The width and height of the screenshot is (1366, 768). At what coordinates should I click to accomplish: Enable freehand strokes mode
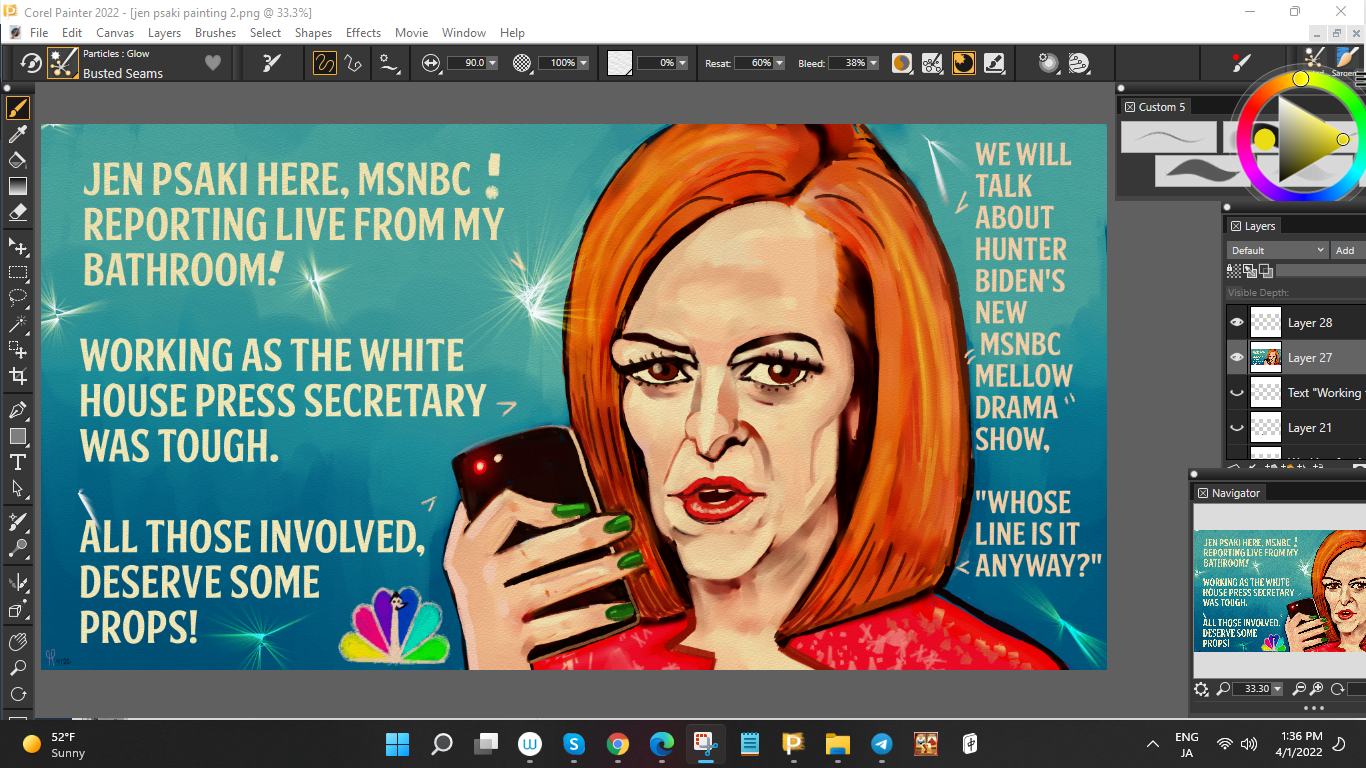pyautogui.click(x=325, y=63)
